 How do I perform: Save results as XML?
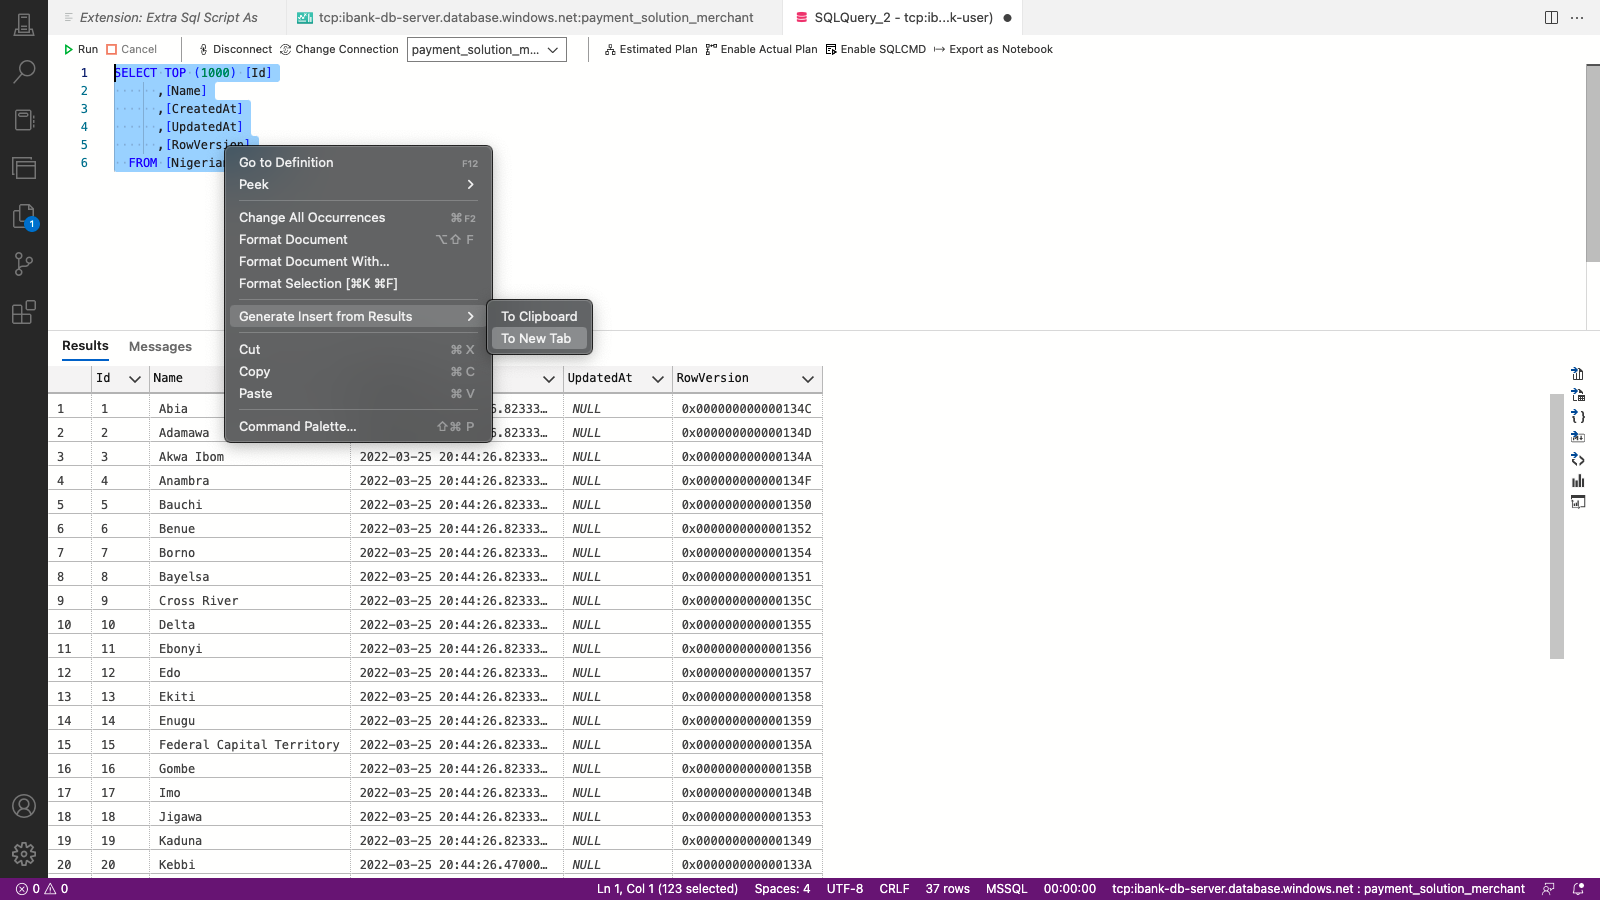point(1578,459)
